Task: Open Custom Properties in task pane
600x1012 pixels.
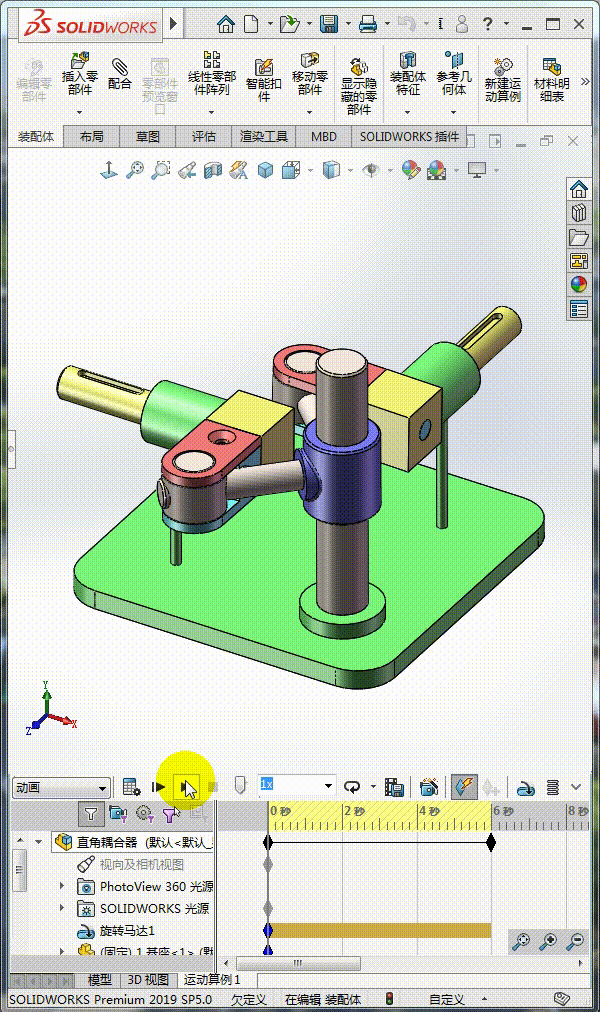Action: coord(579,309)
